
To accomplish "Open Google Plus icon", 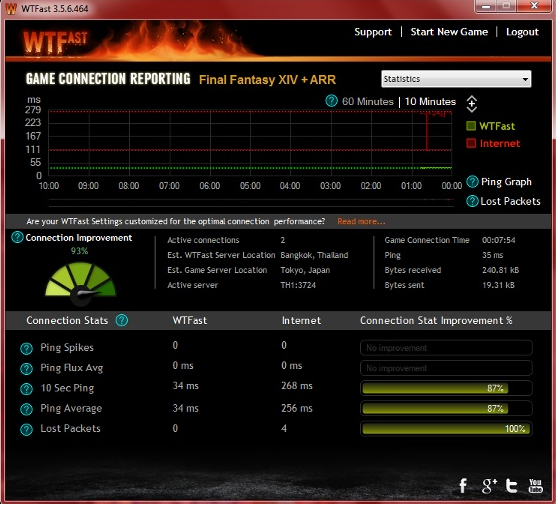I will [x=489, y=485].
